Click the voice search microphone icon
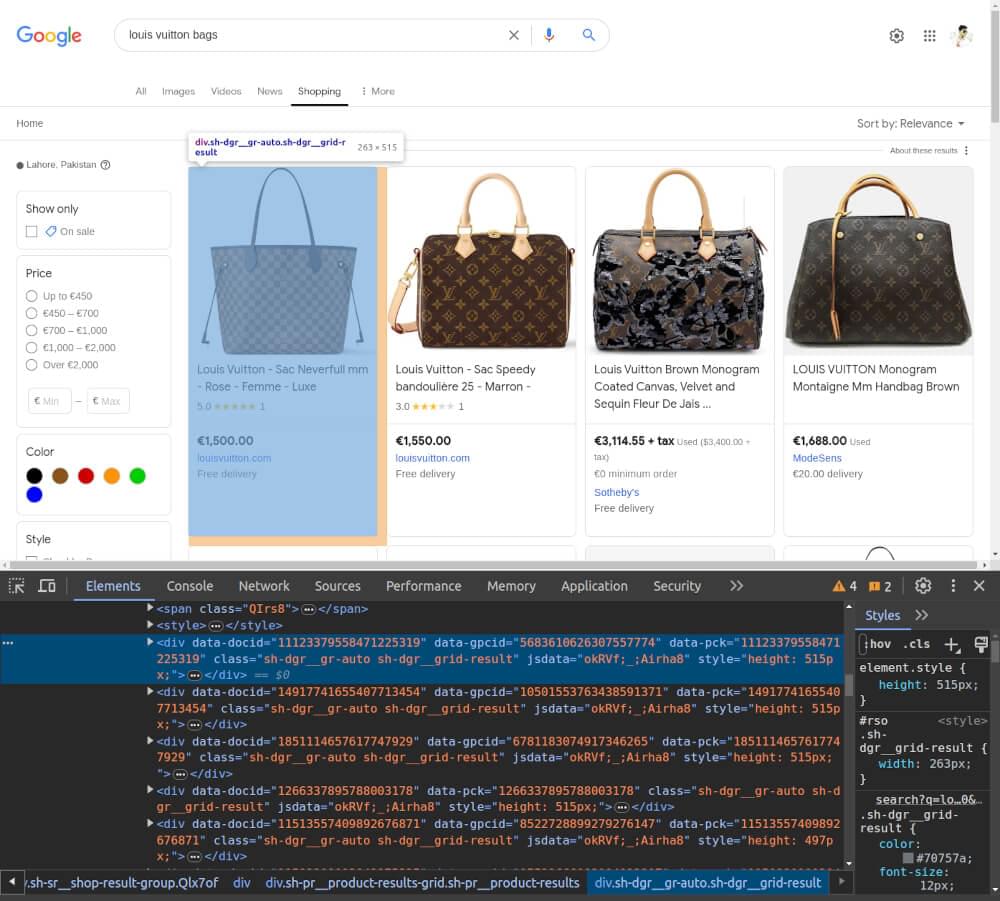This screenshot has height=901, width=1000. (548, 35)
